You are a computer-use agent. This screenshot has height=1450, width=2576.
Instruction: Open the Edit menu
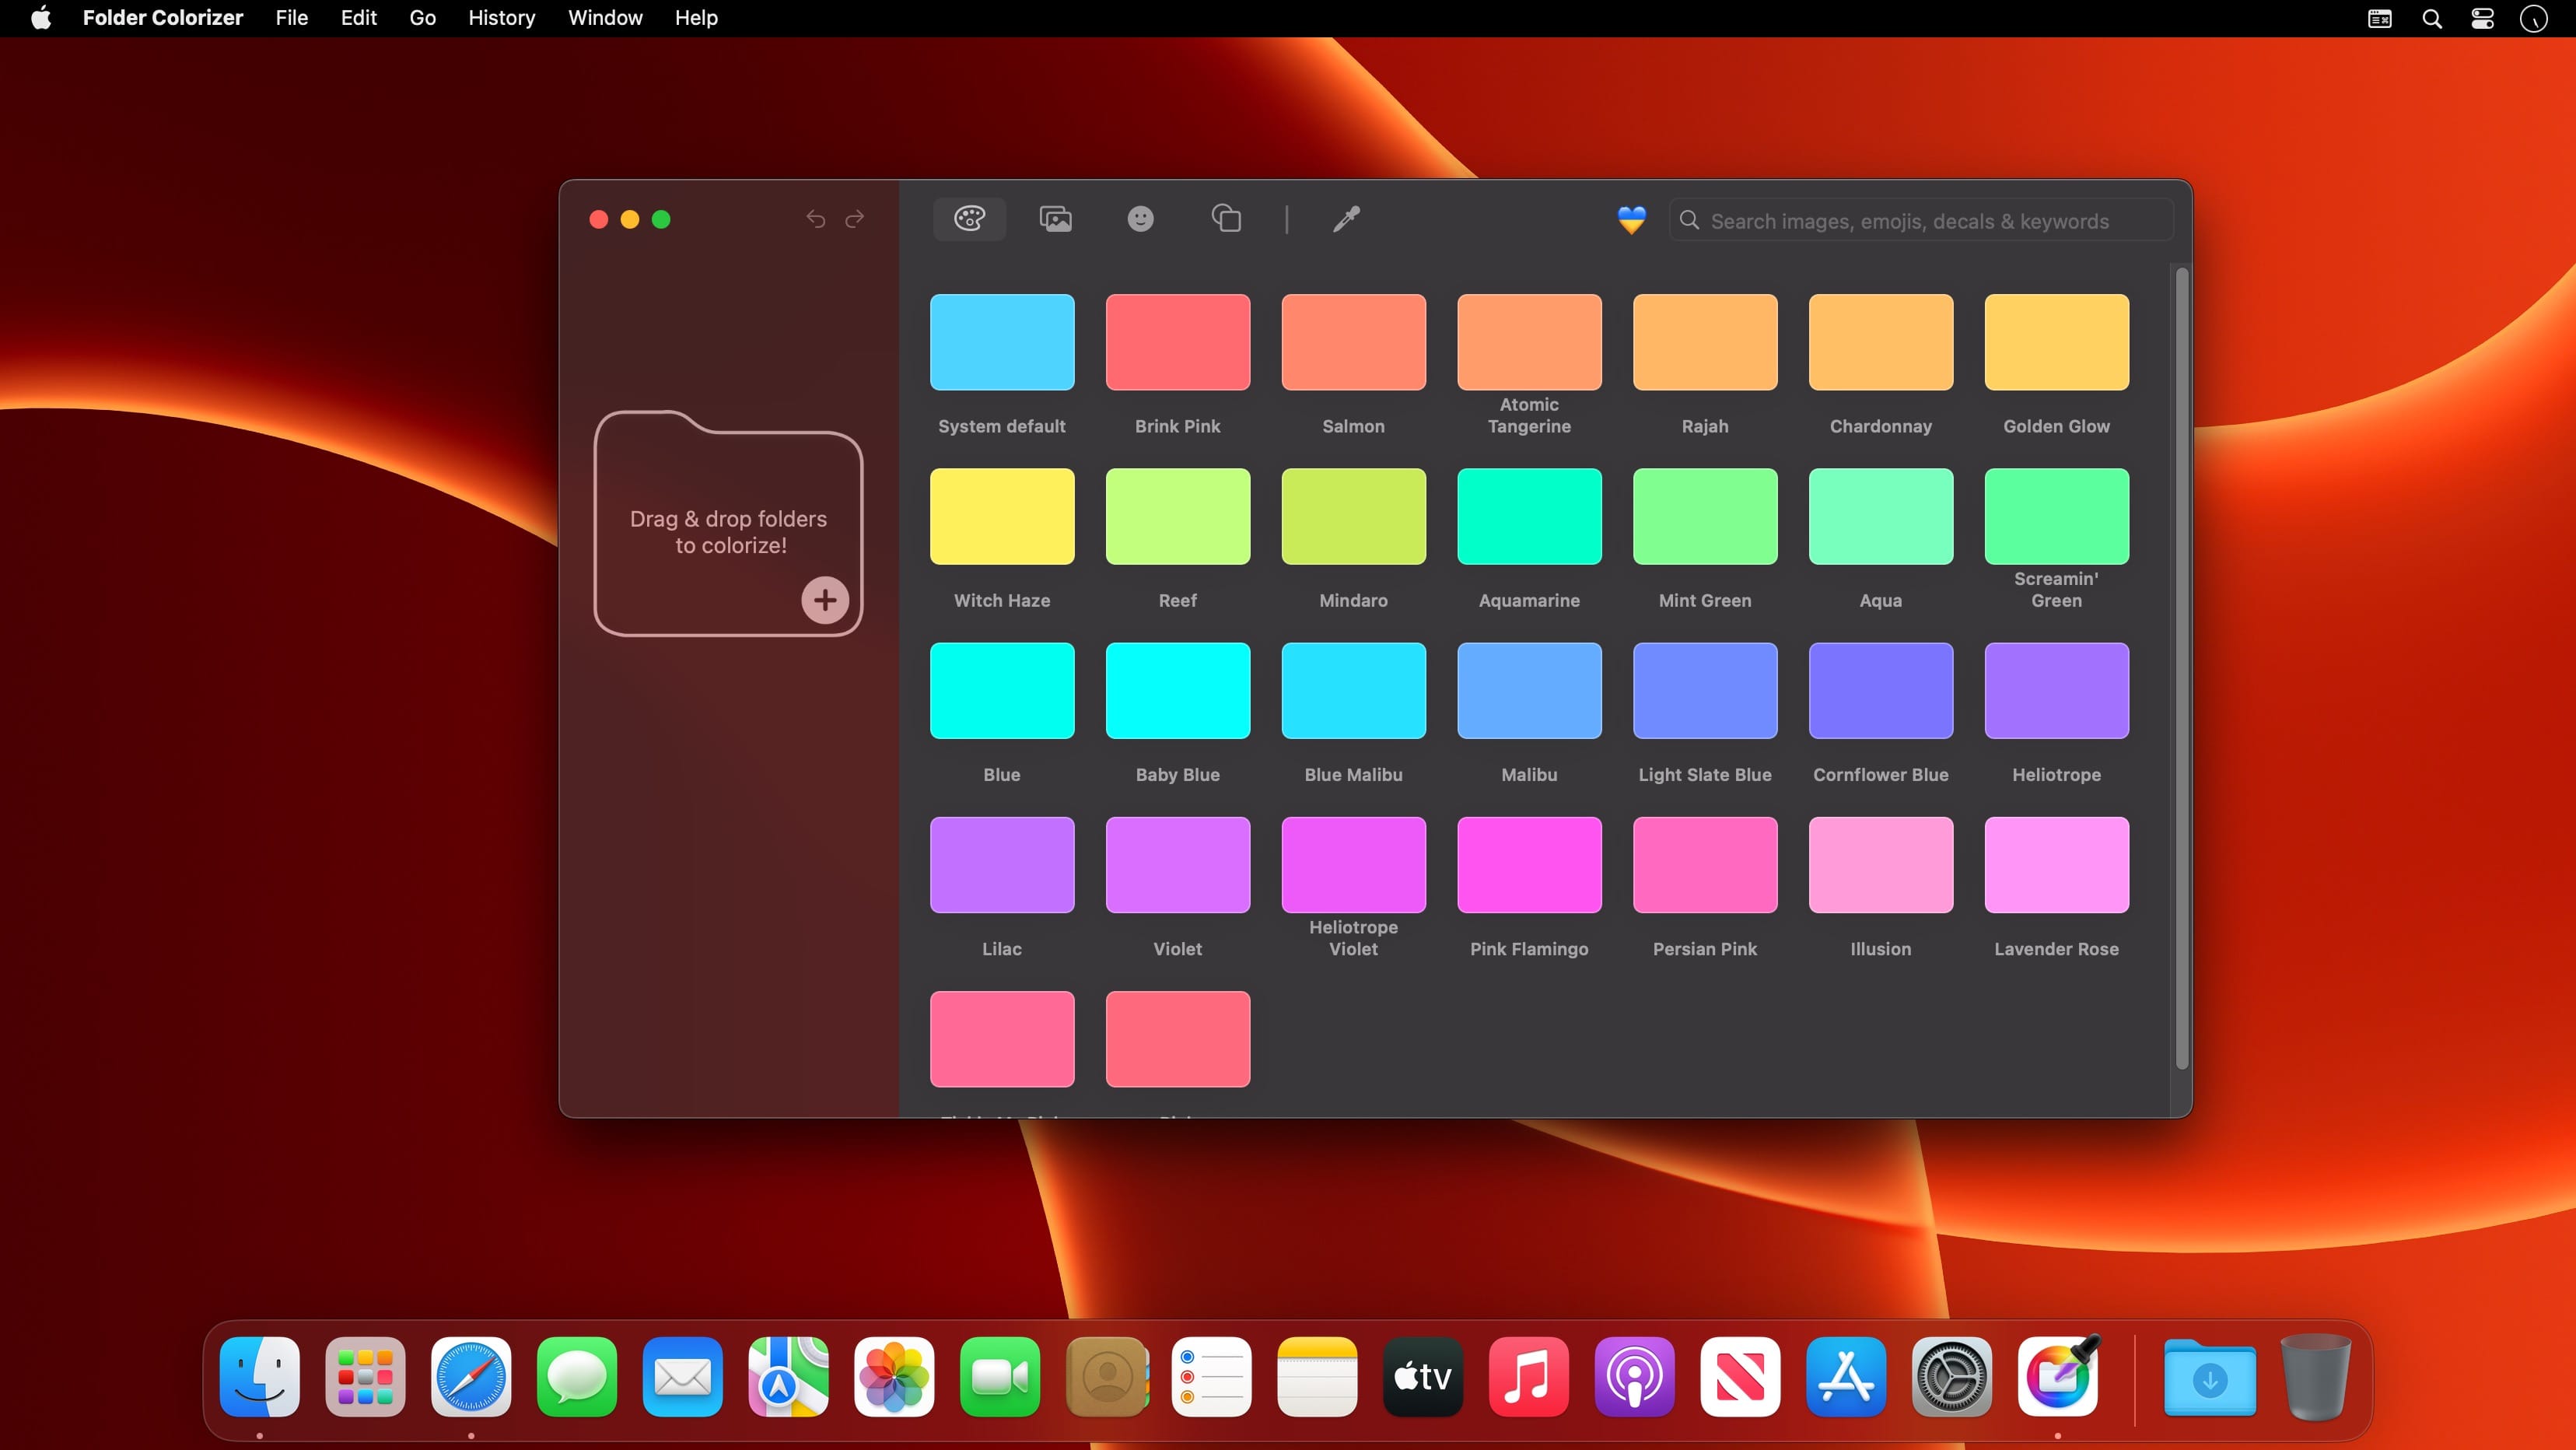click(358, 18)
